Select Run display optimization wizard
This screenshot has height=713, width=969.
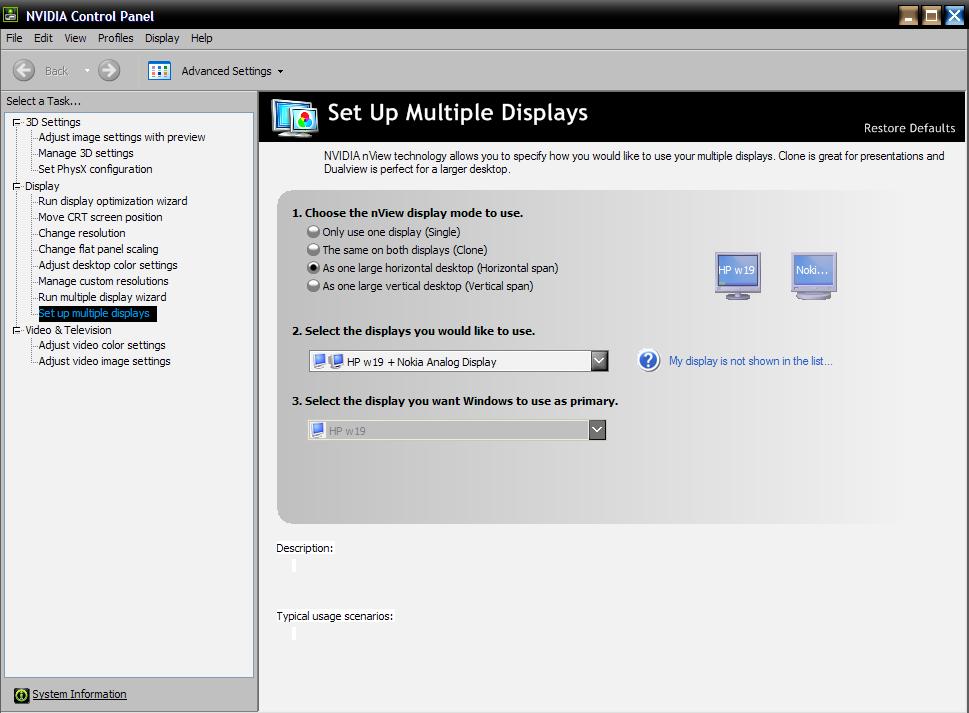point(112,201)
